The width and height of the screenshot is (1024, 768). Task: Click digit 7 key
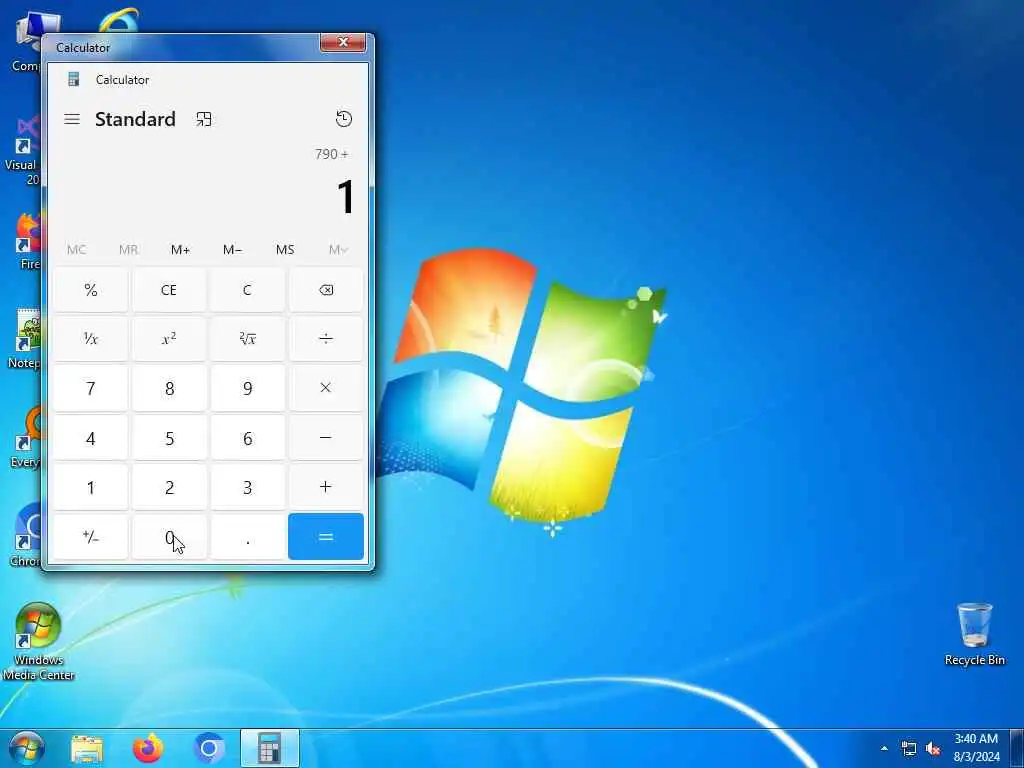[91, 389]
